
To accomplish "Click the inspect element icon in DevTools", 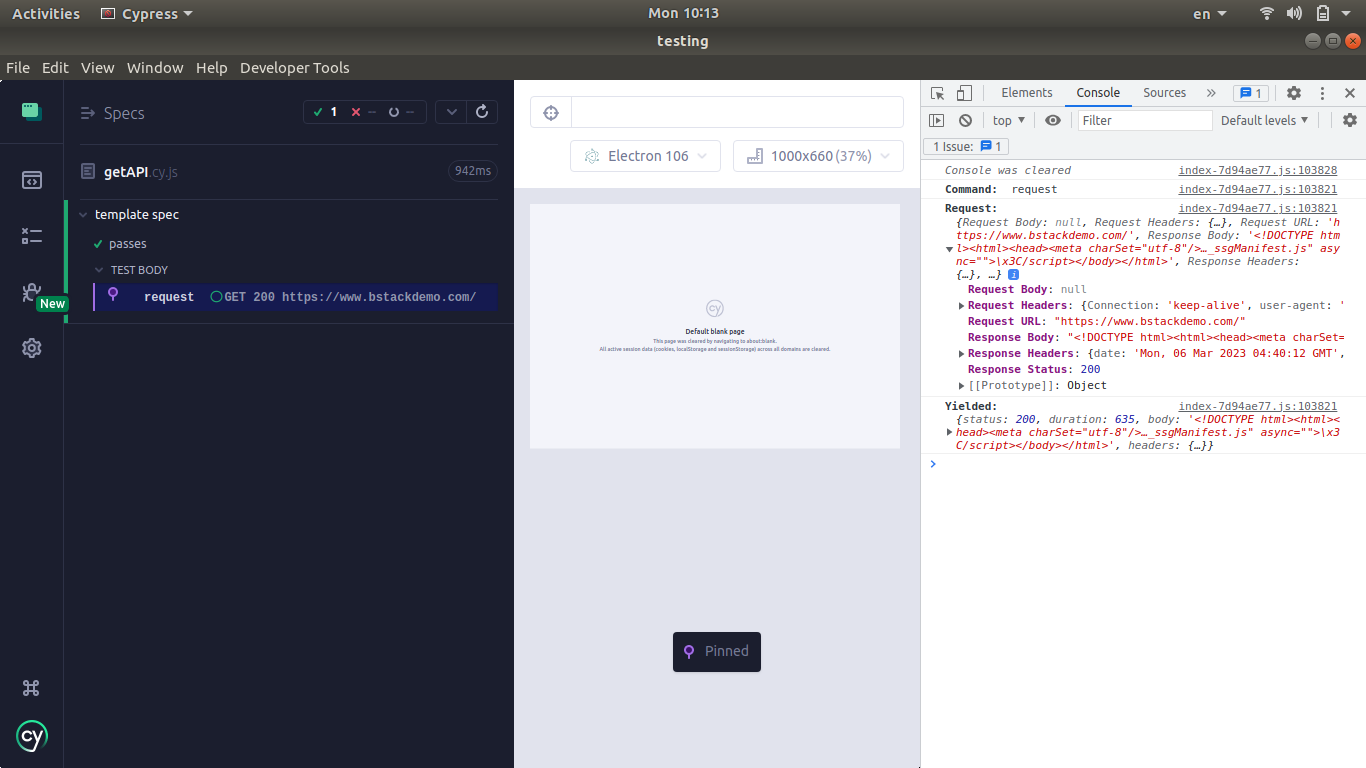I will point(936,92).
